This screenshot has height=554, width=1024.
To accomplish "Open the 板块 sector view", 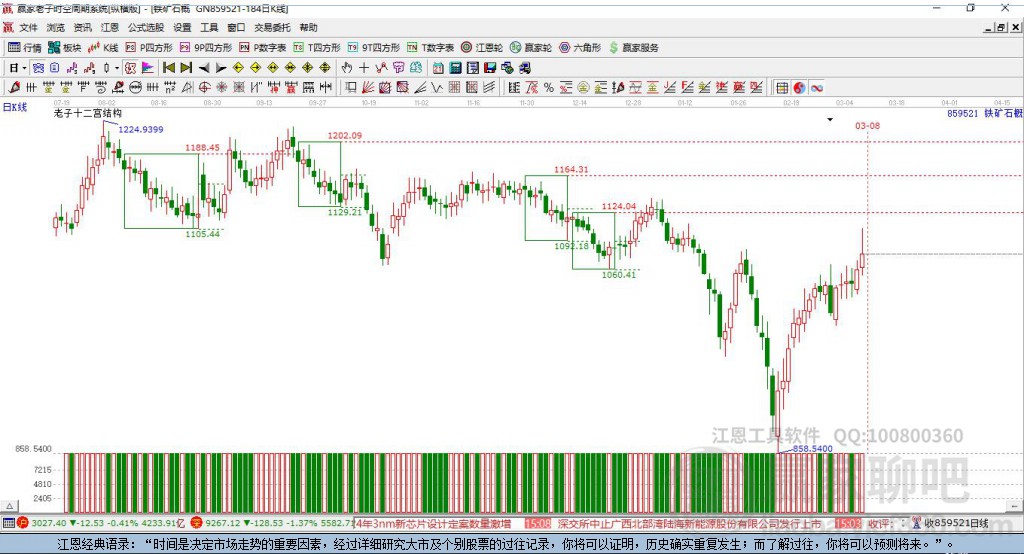I will tap(64, 48).
